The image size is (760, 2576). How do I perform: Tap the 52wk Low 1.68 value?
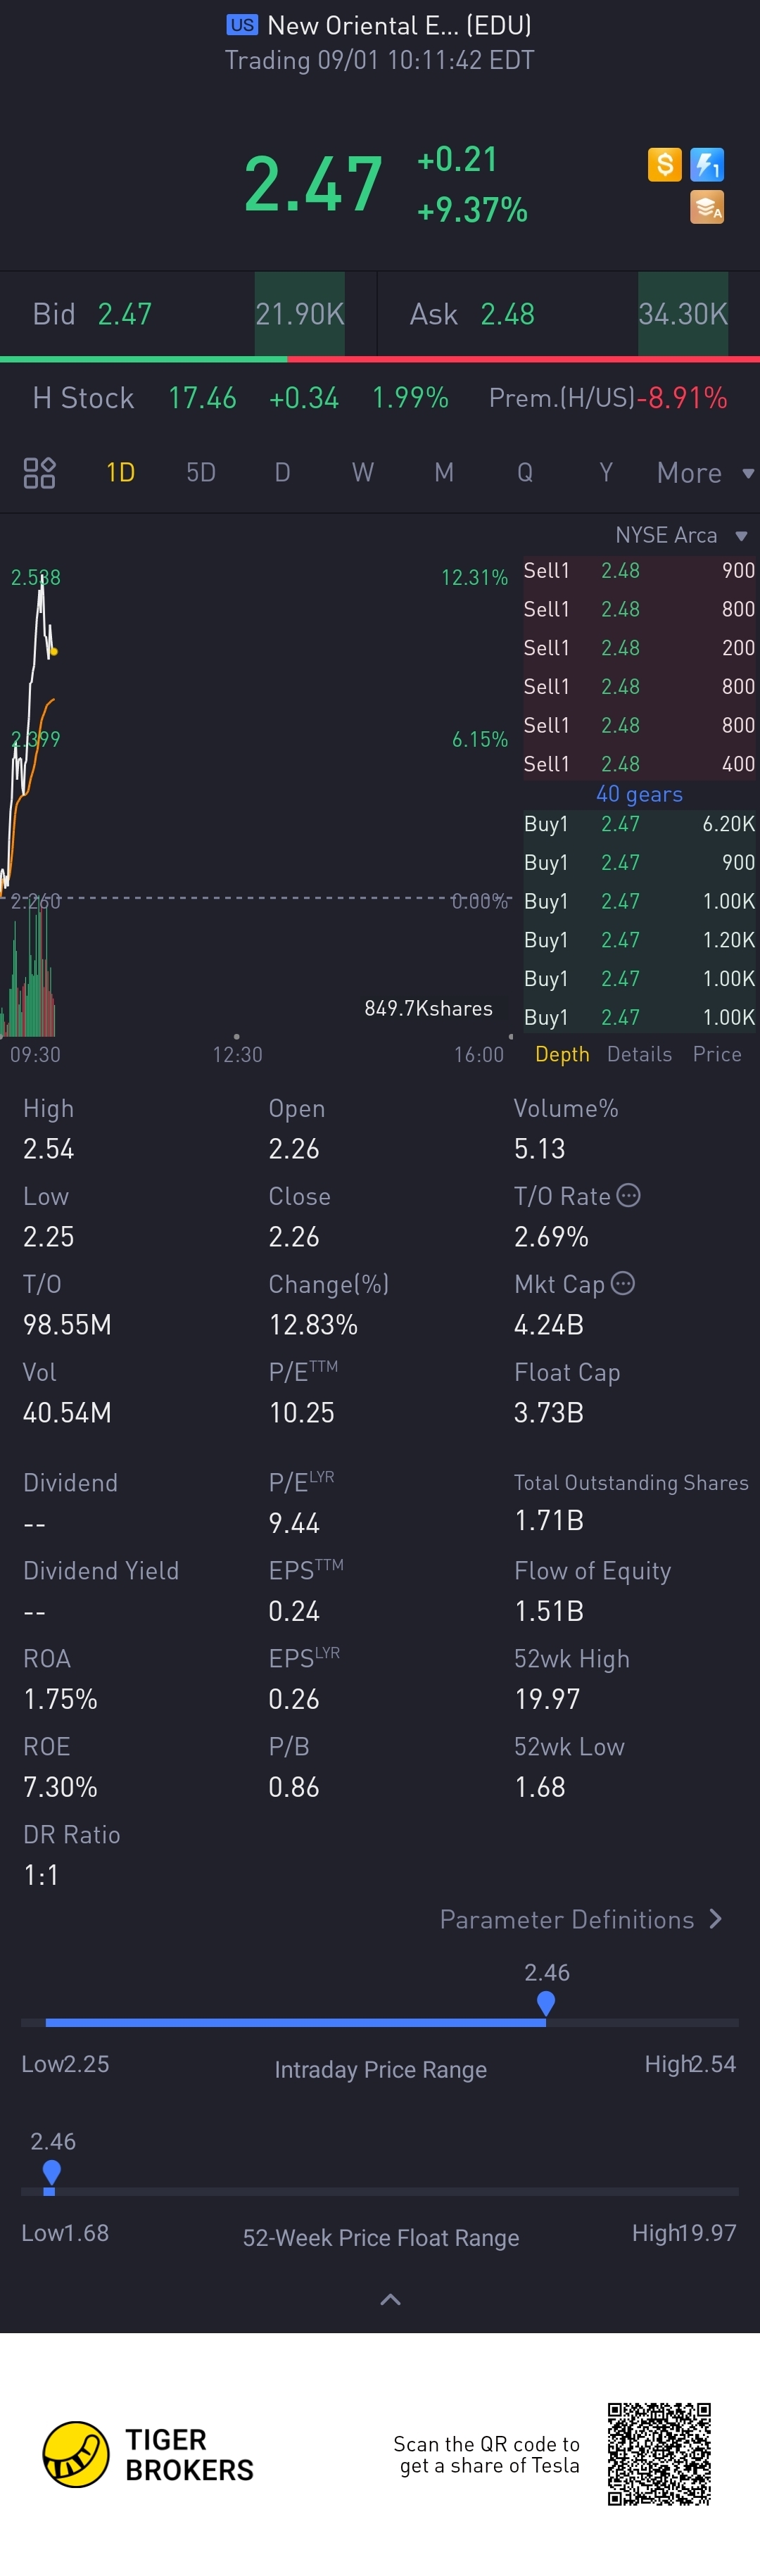tap(540, 1787)
